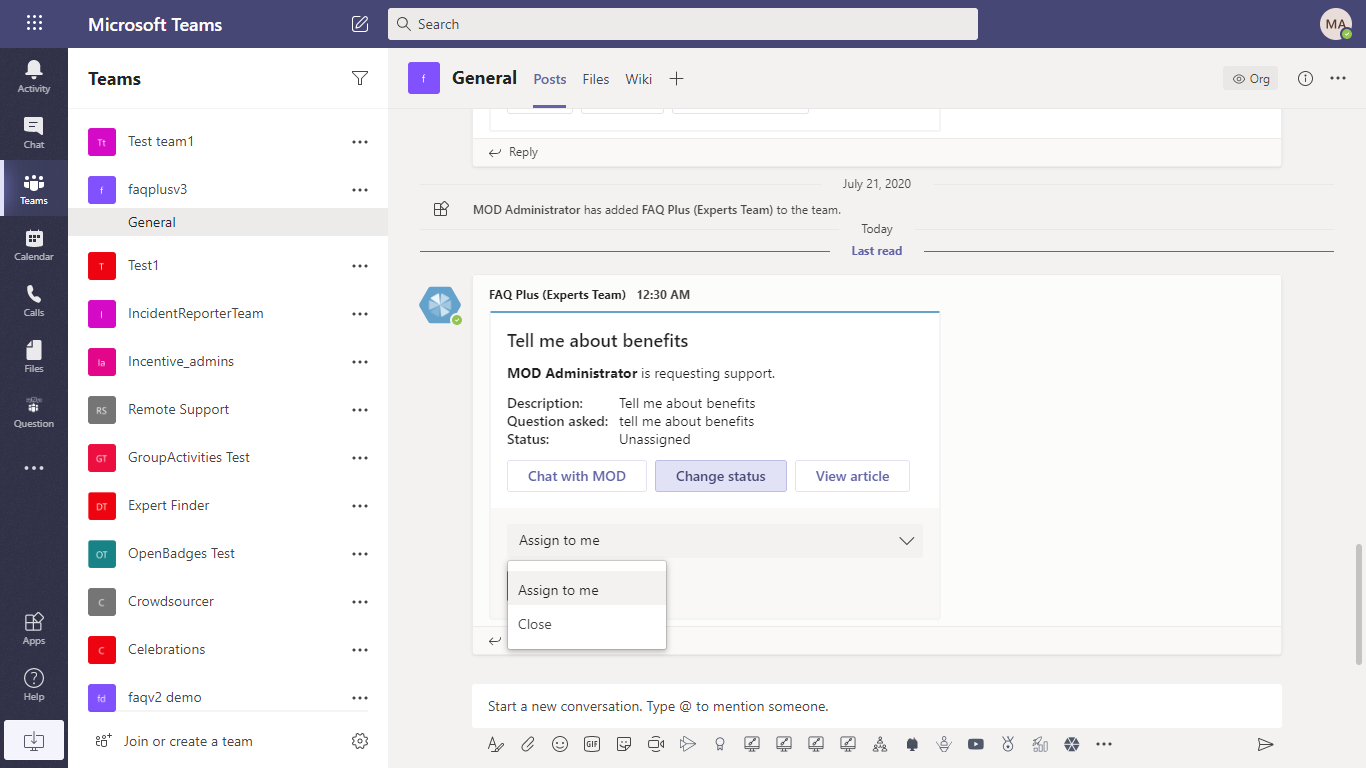Send the message with arrow icon
The image size is (1366, 768).
click(x=1265, y=744)
